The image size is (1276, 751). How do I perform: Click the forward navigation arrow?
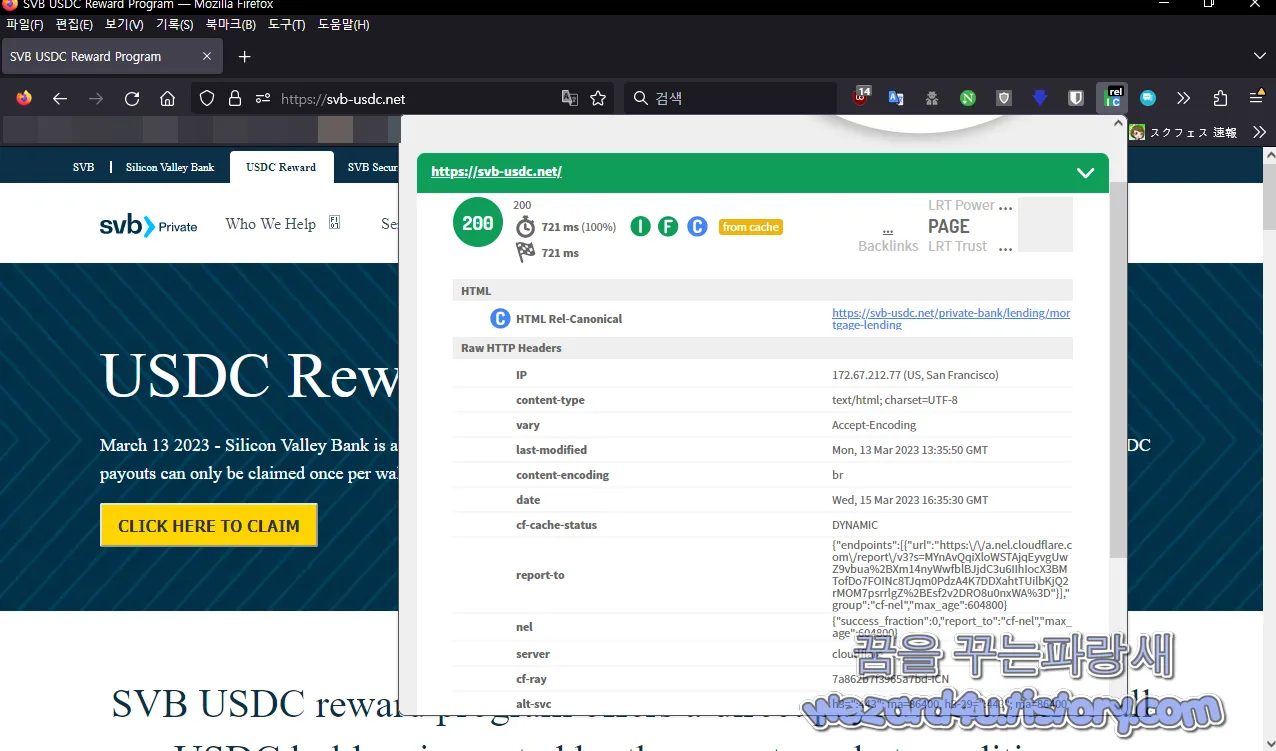tap(96, 98)
